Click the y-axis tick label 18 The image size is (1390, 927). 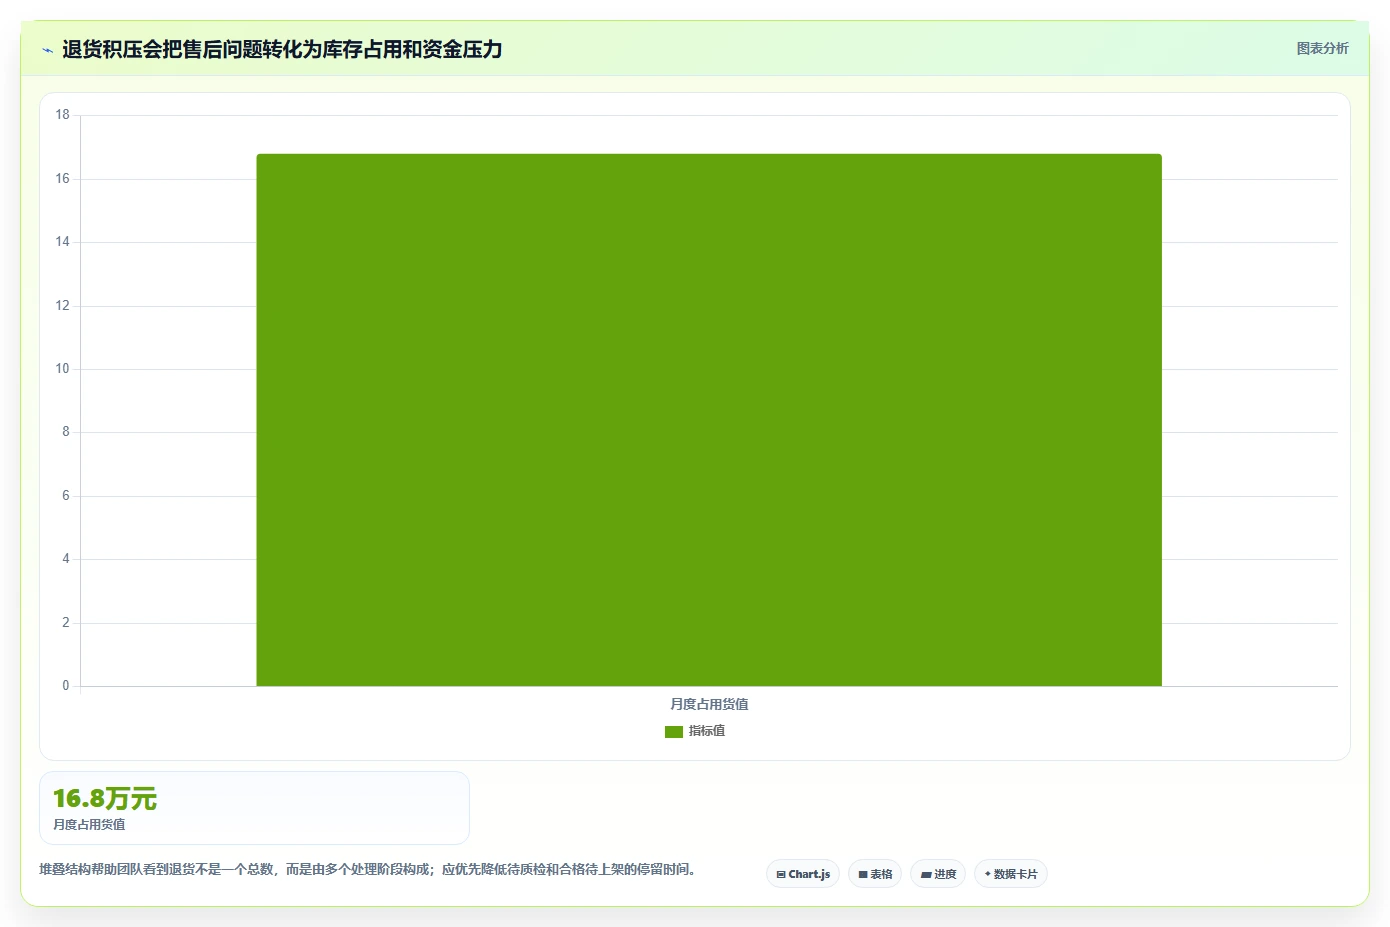click(x=63, y=115)
